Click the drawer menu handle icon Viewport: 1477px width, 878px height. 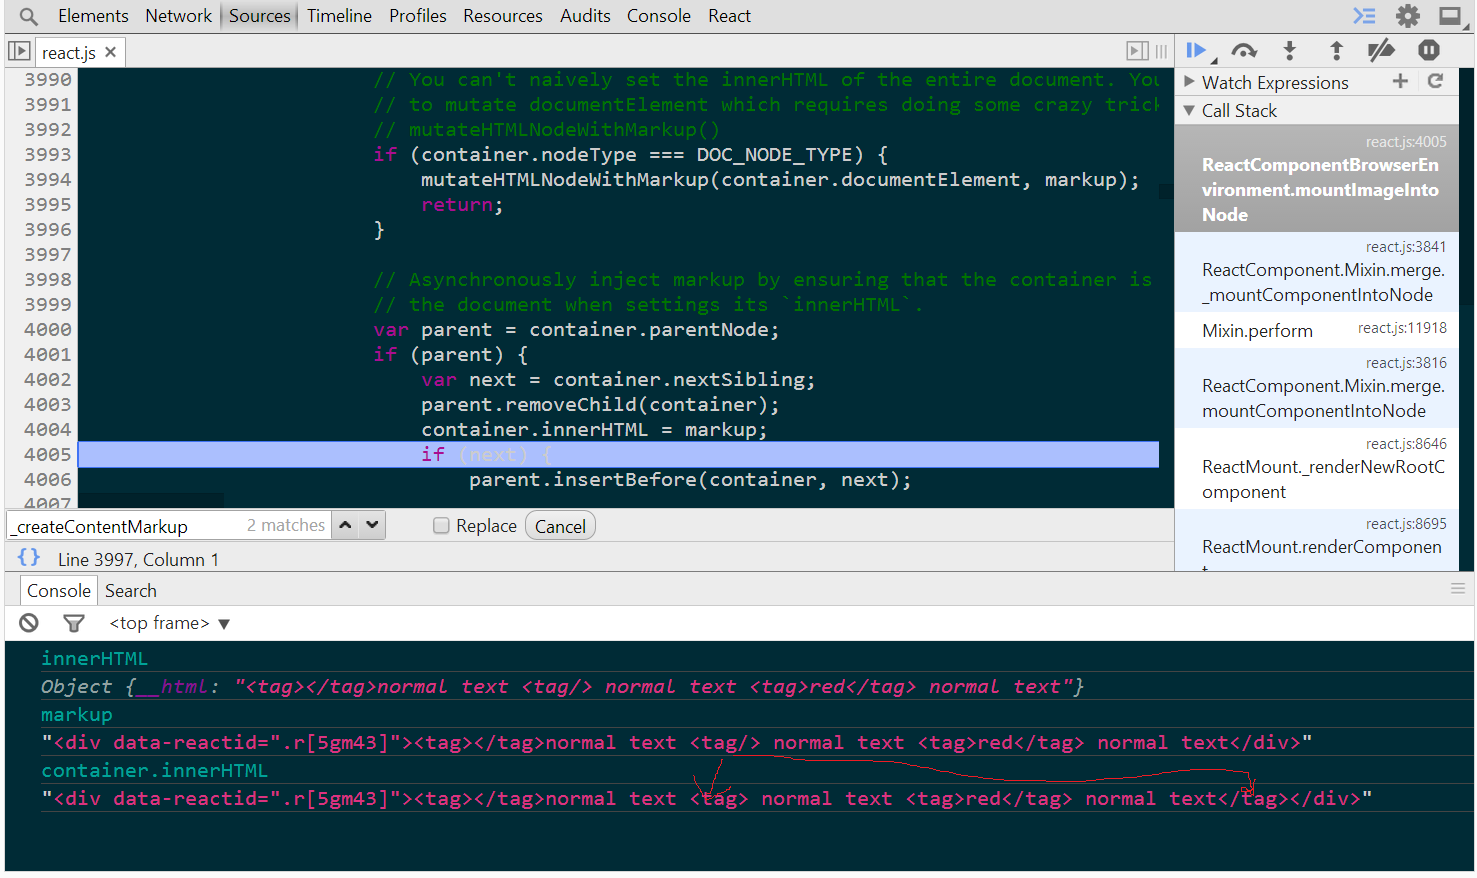(1458, 589)
